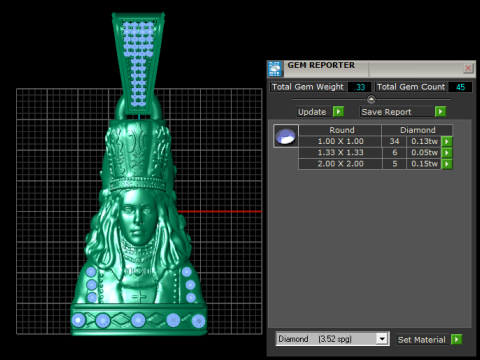
Task: Click count cell showing 6
Action: [394, 153]
